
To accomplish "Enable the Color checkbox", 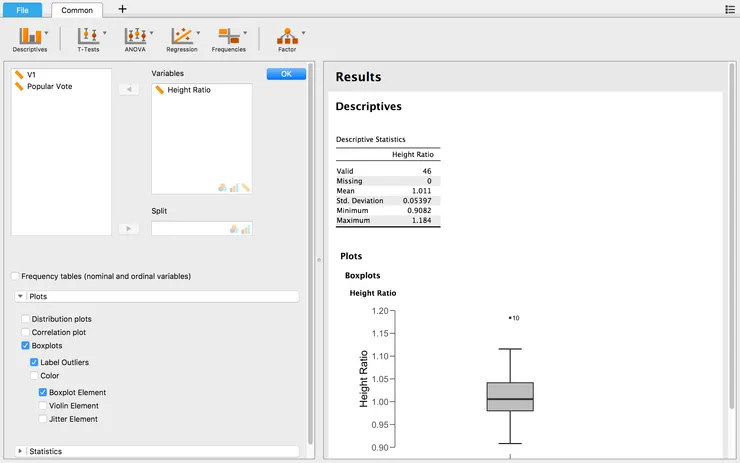I will 34,376.
